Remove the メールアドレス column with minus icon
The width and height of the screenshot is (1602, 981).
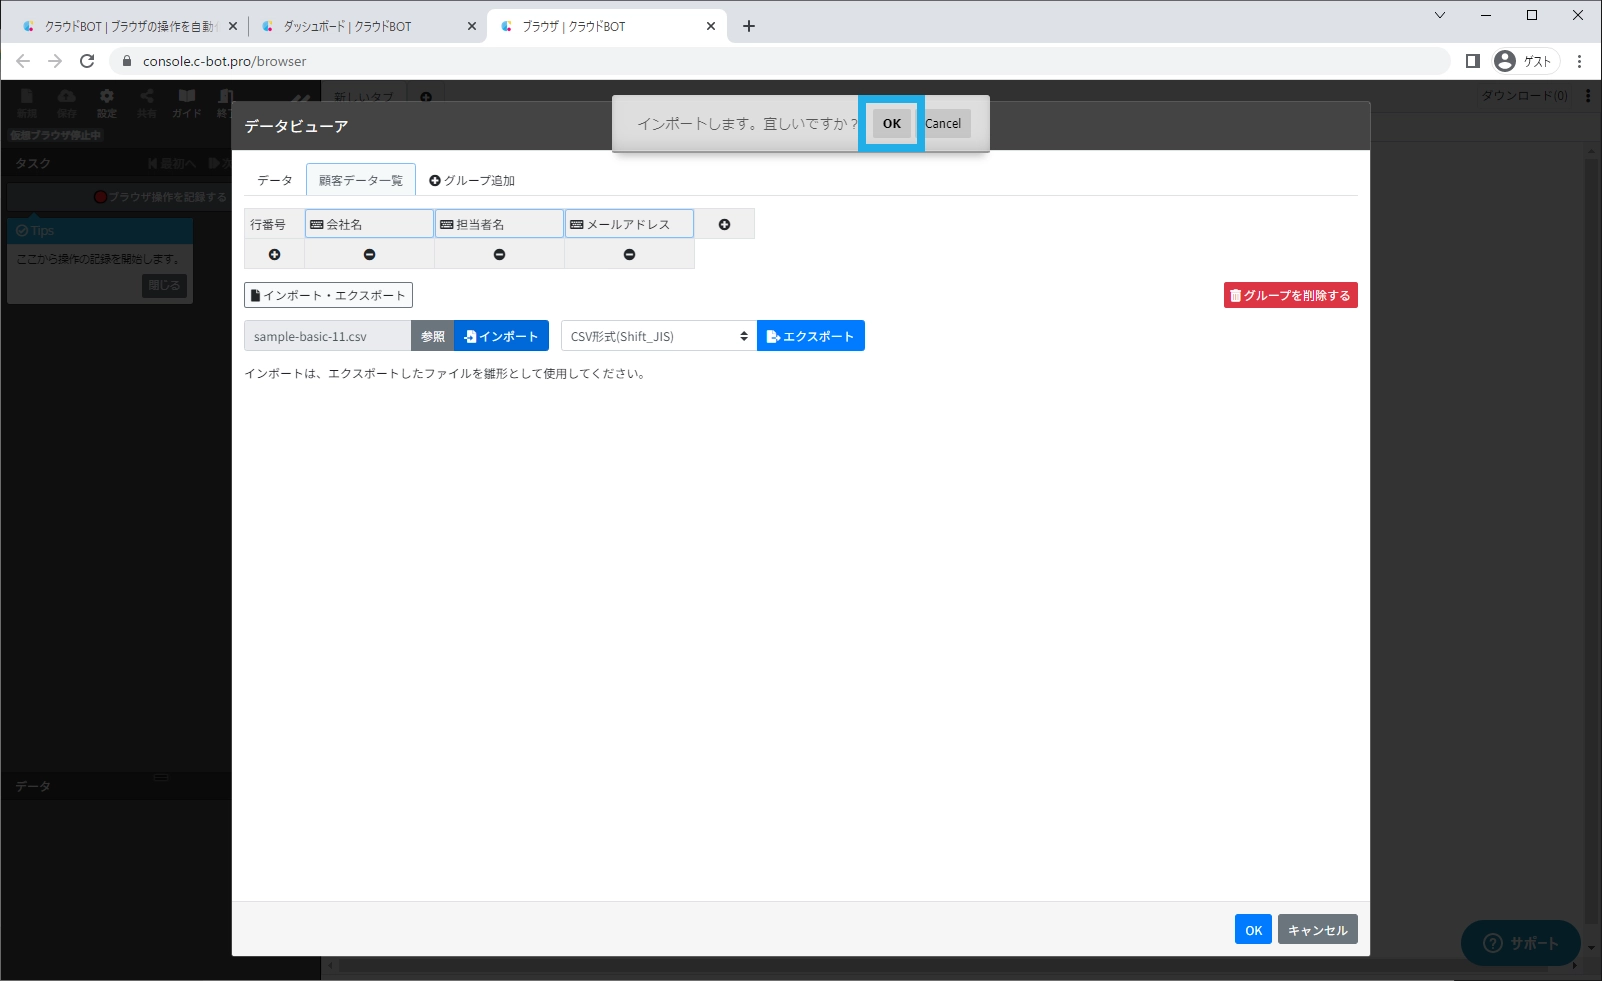point(629,254)
